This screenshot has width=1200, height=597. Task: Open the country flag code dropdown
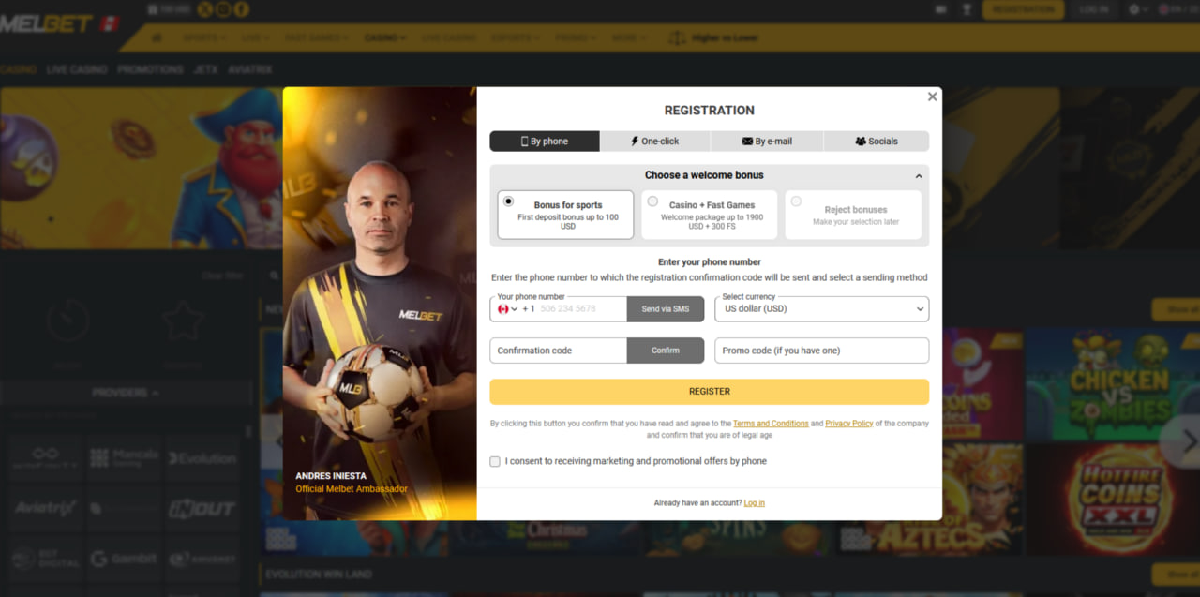pyautogui.click(x=507, y=309)
